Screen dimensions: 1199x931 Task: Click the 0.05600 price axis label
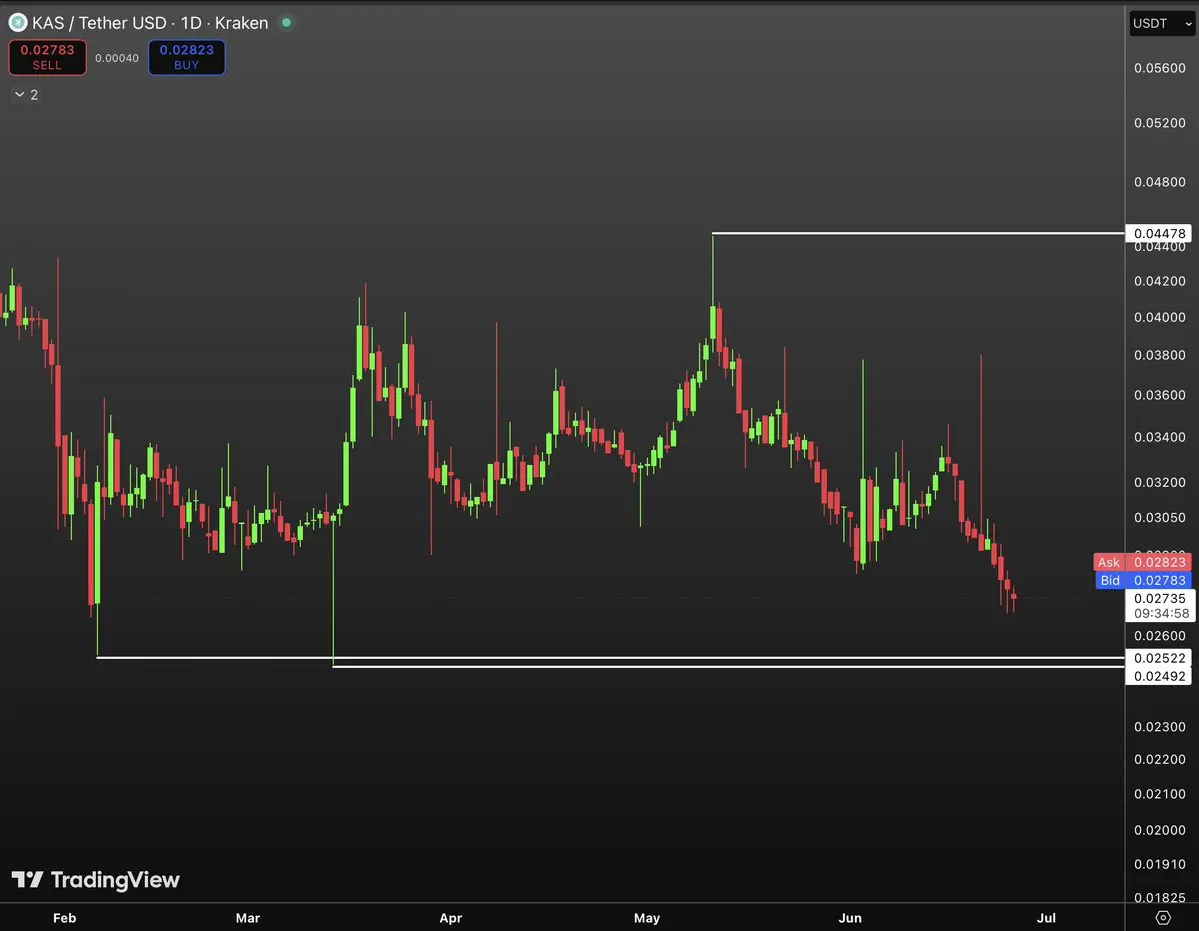(1160, 68)
